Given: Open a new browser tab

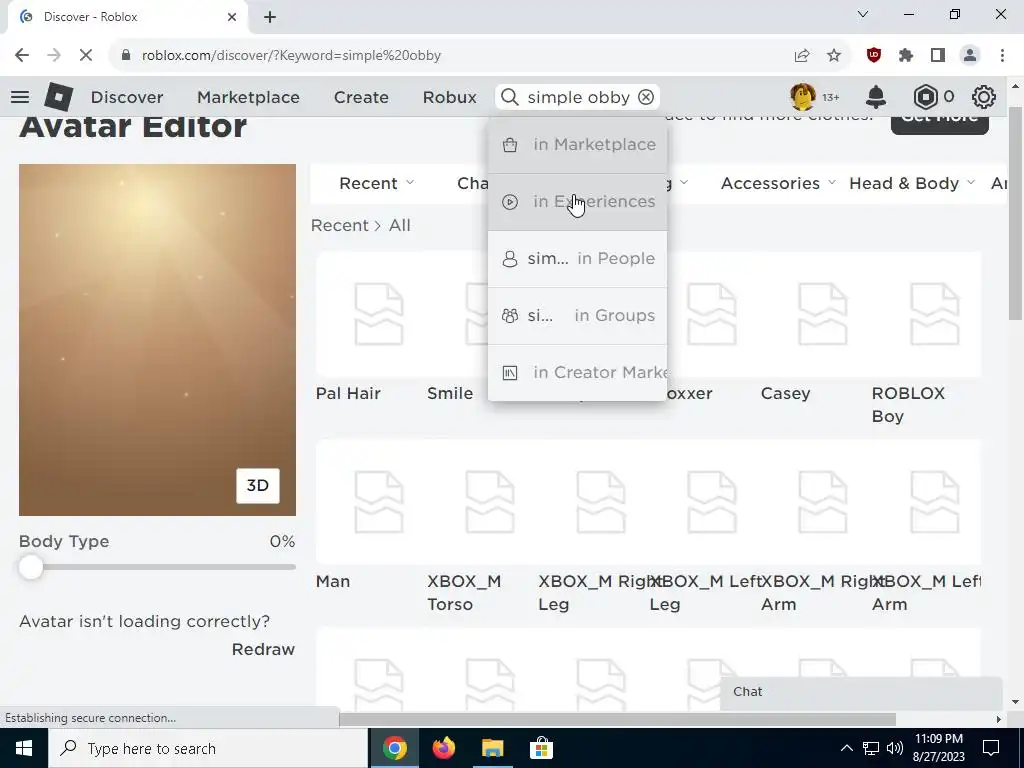Looking at the screenshot, I should 270,17.
